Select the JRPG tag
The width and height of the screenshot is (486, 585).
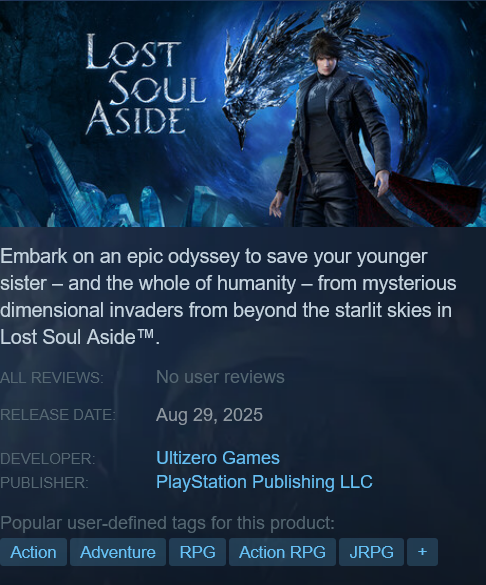371,552
